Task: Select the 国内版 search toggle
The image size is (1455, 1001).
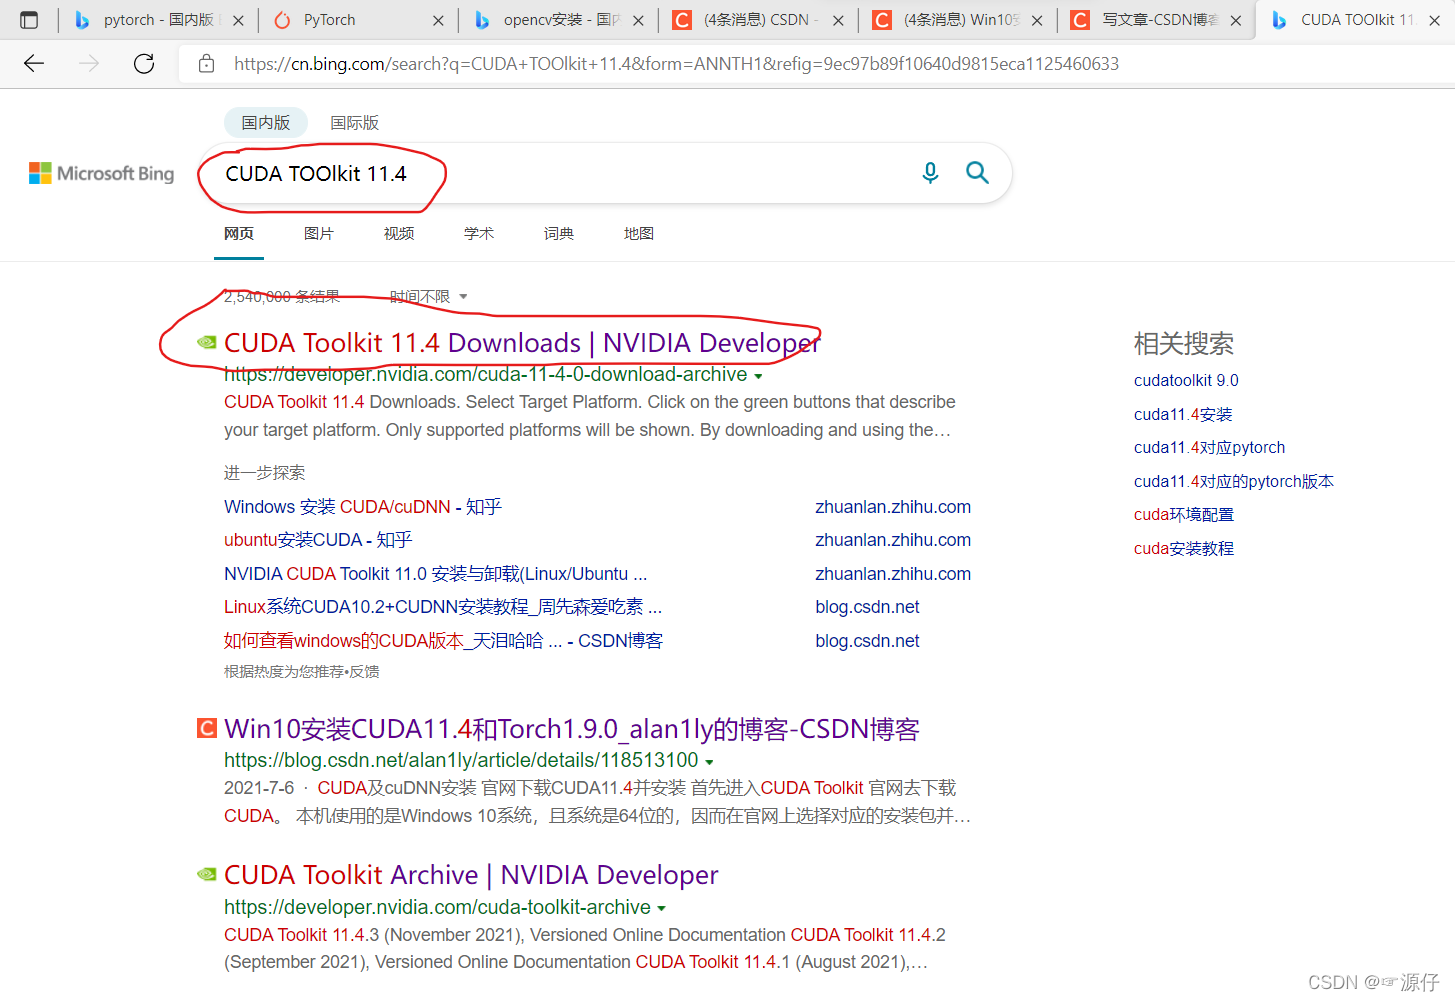Action: pos(265,122)
